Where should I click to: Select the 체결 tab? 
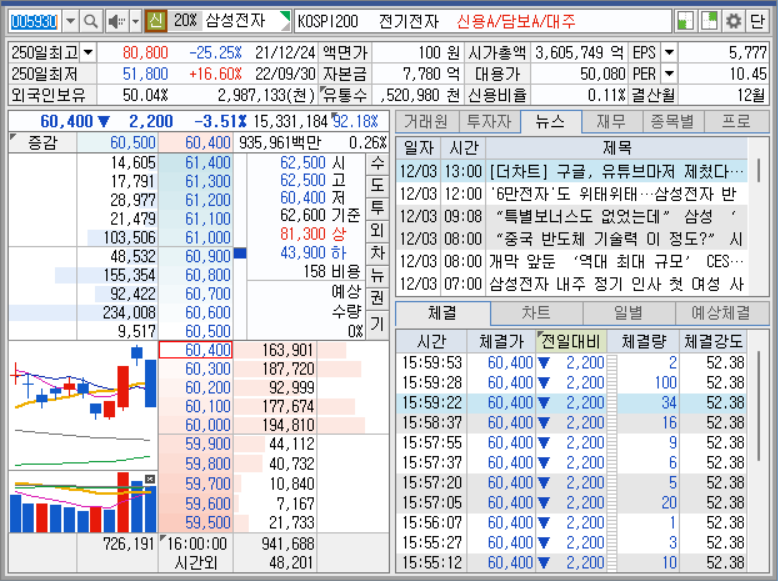[x=442, y=313]
